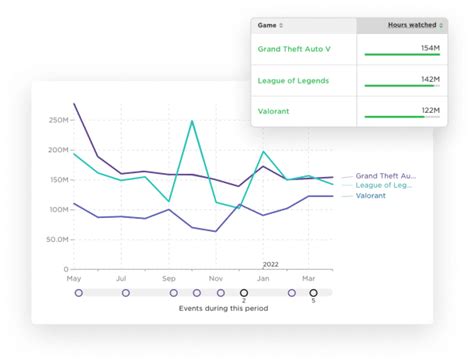Select event marker below Jul
The image size is (474, 364).
[x=126, y=293]
